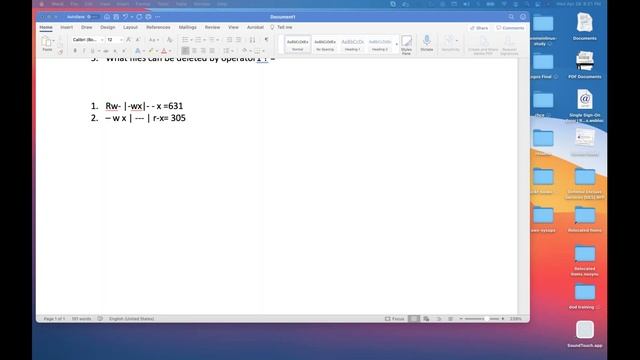
Task: Click the Comments button
Action: pyautogui.click(x=510, y=28)
